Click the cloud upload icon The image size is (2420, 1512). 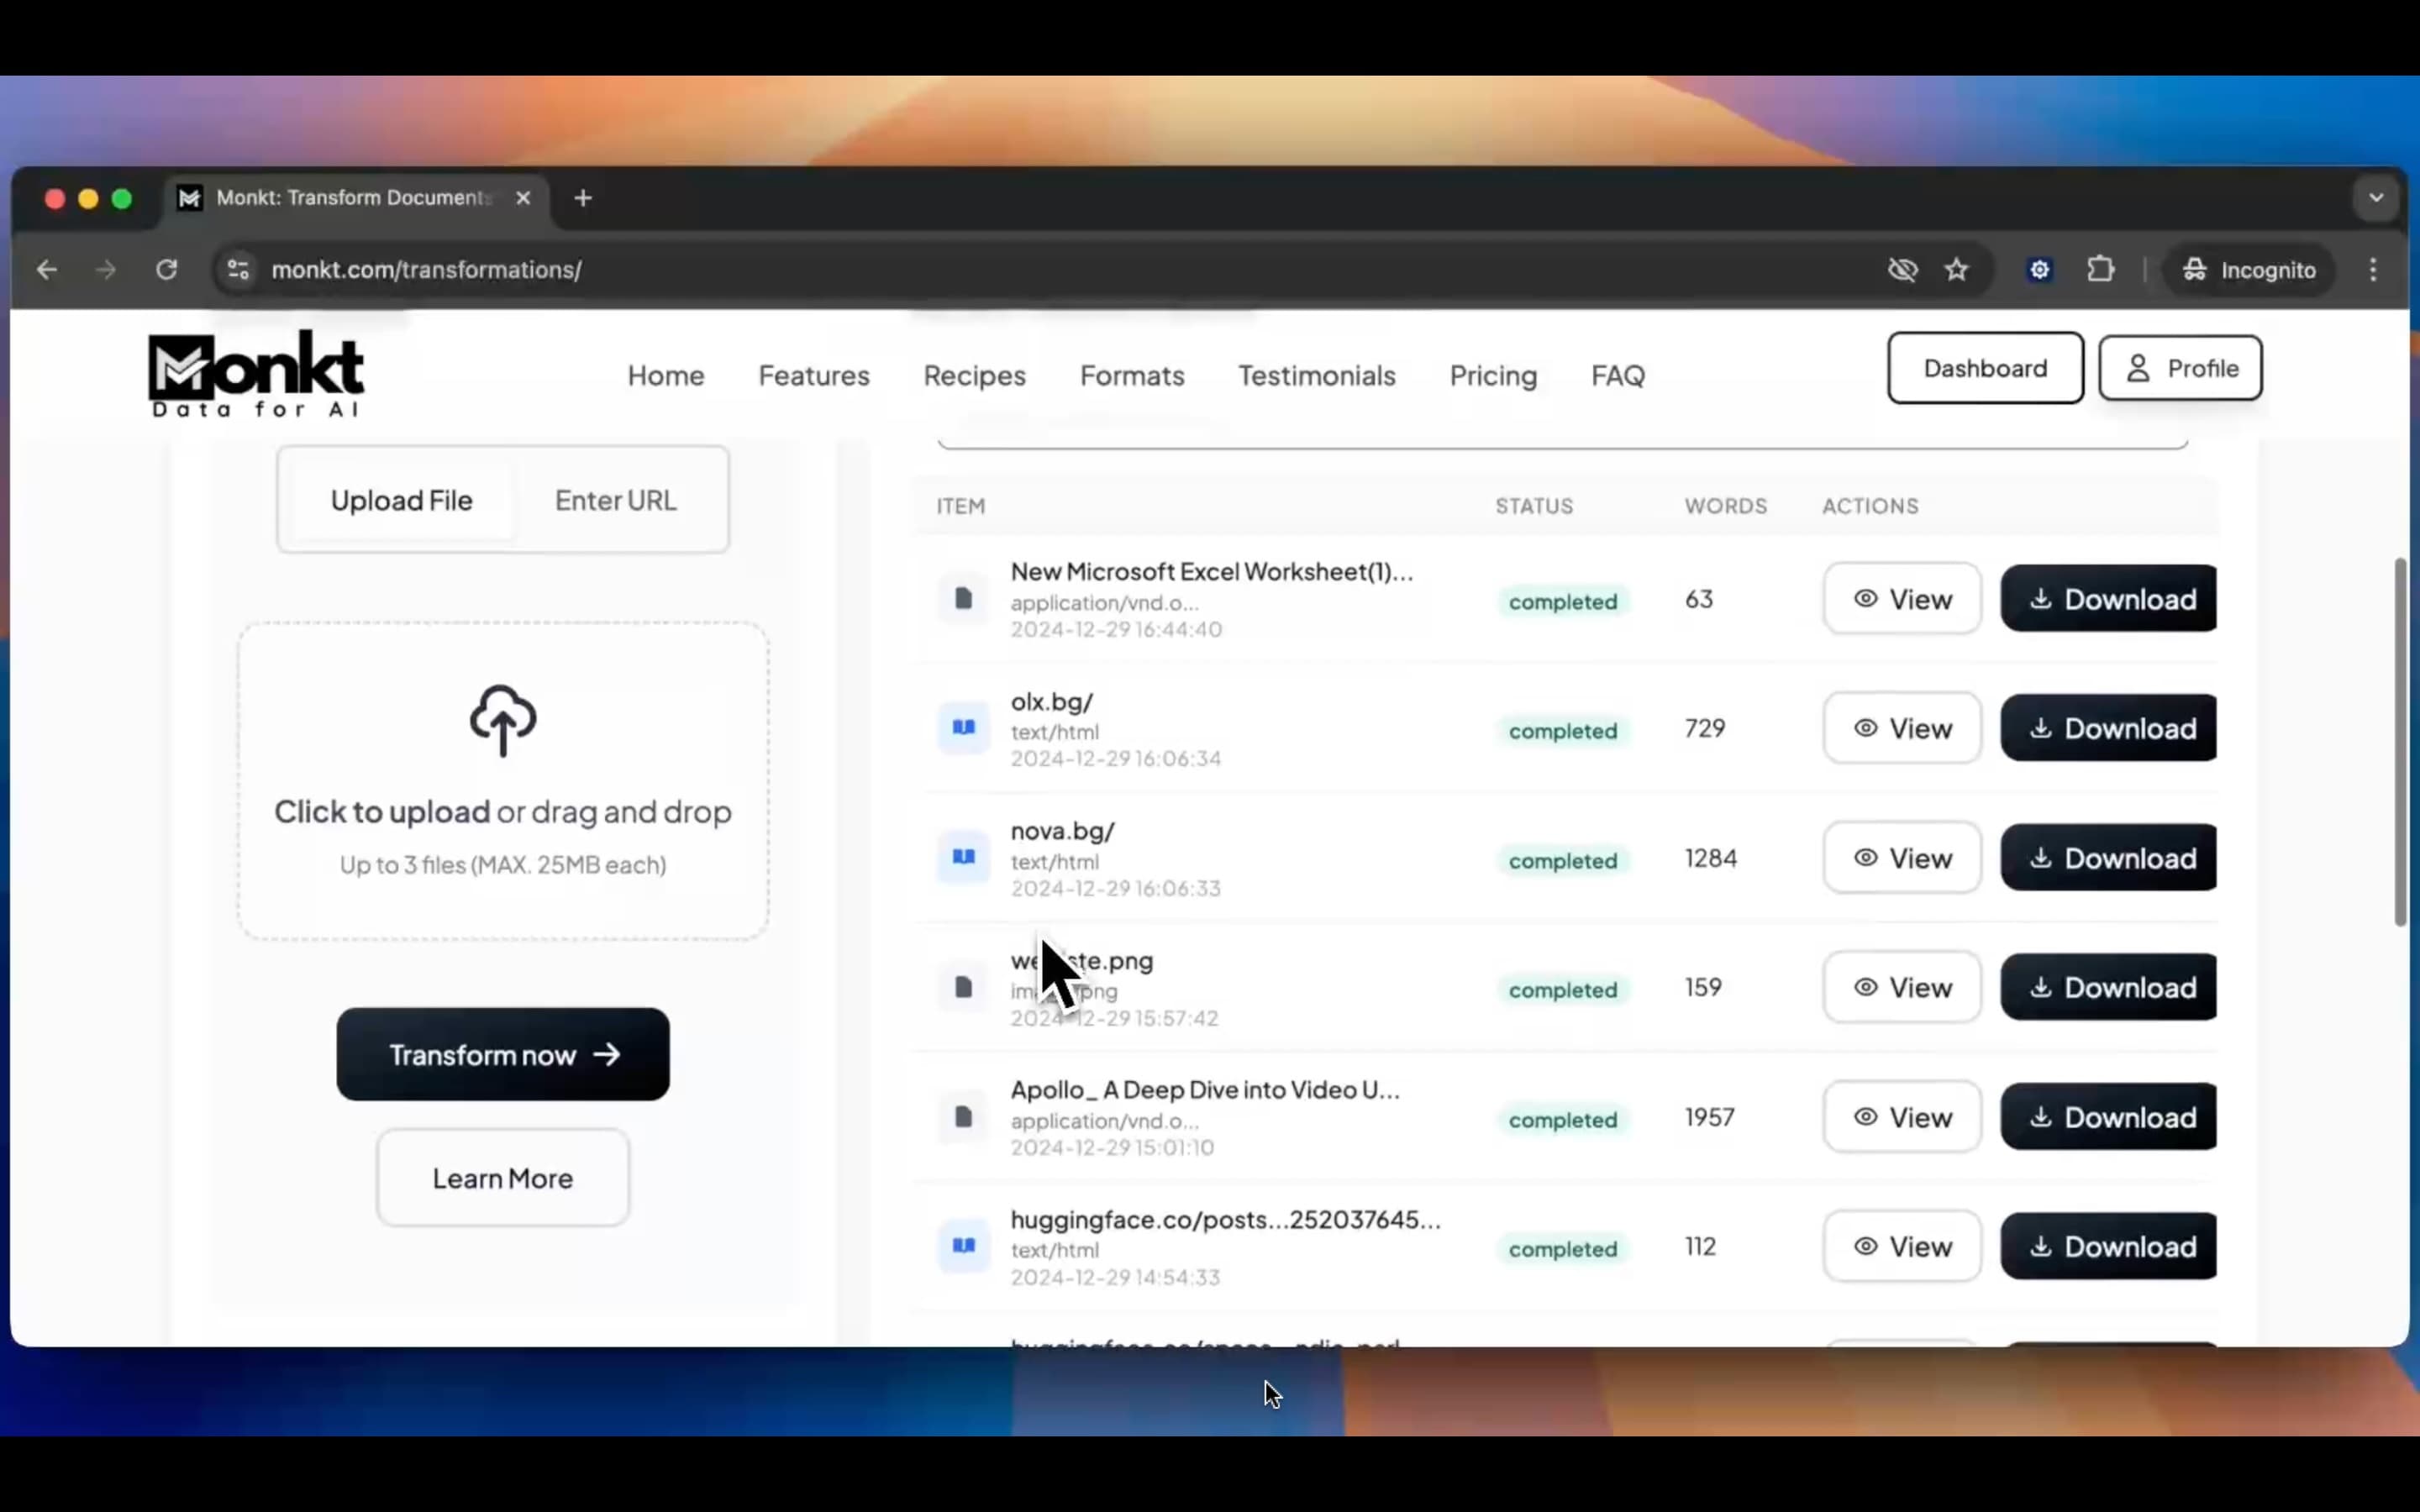coord(503,720)
